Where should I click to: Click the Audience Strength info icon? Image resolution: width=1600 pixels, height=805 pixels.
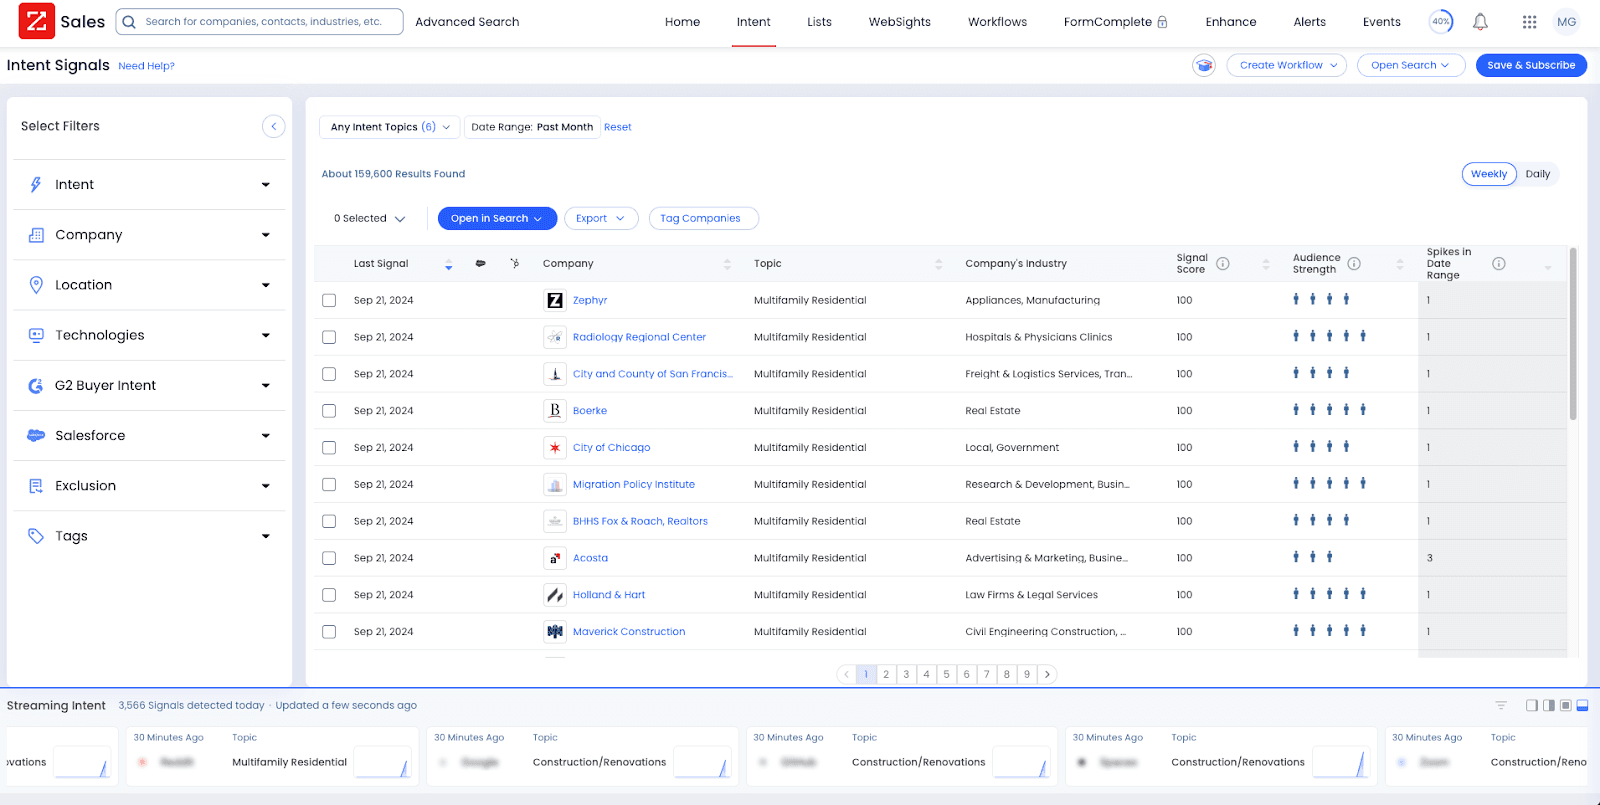1354,264
